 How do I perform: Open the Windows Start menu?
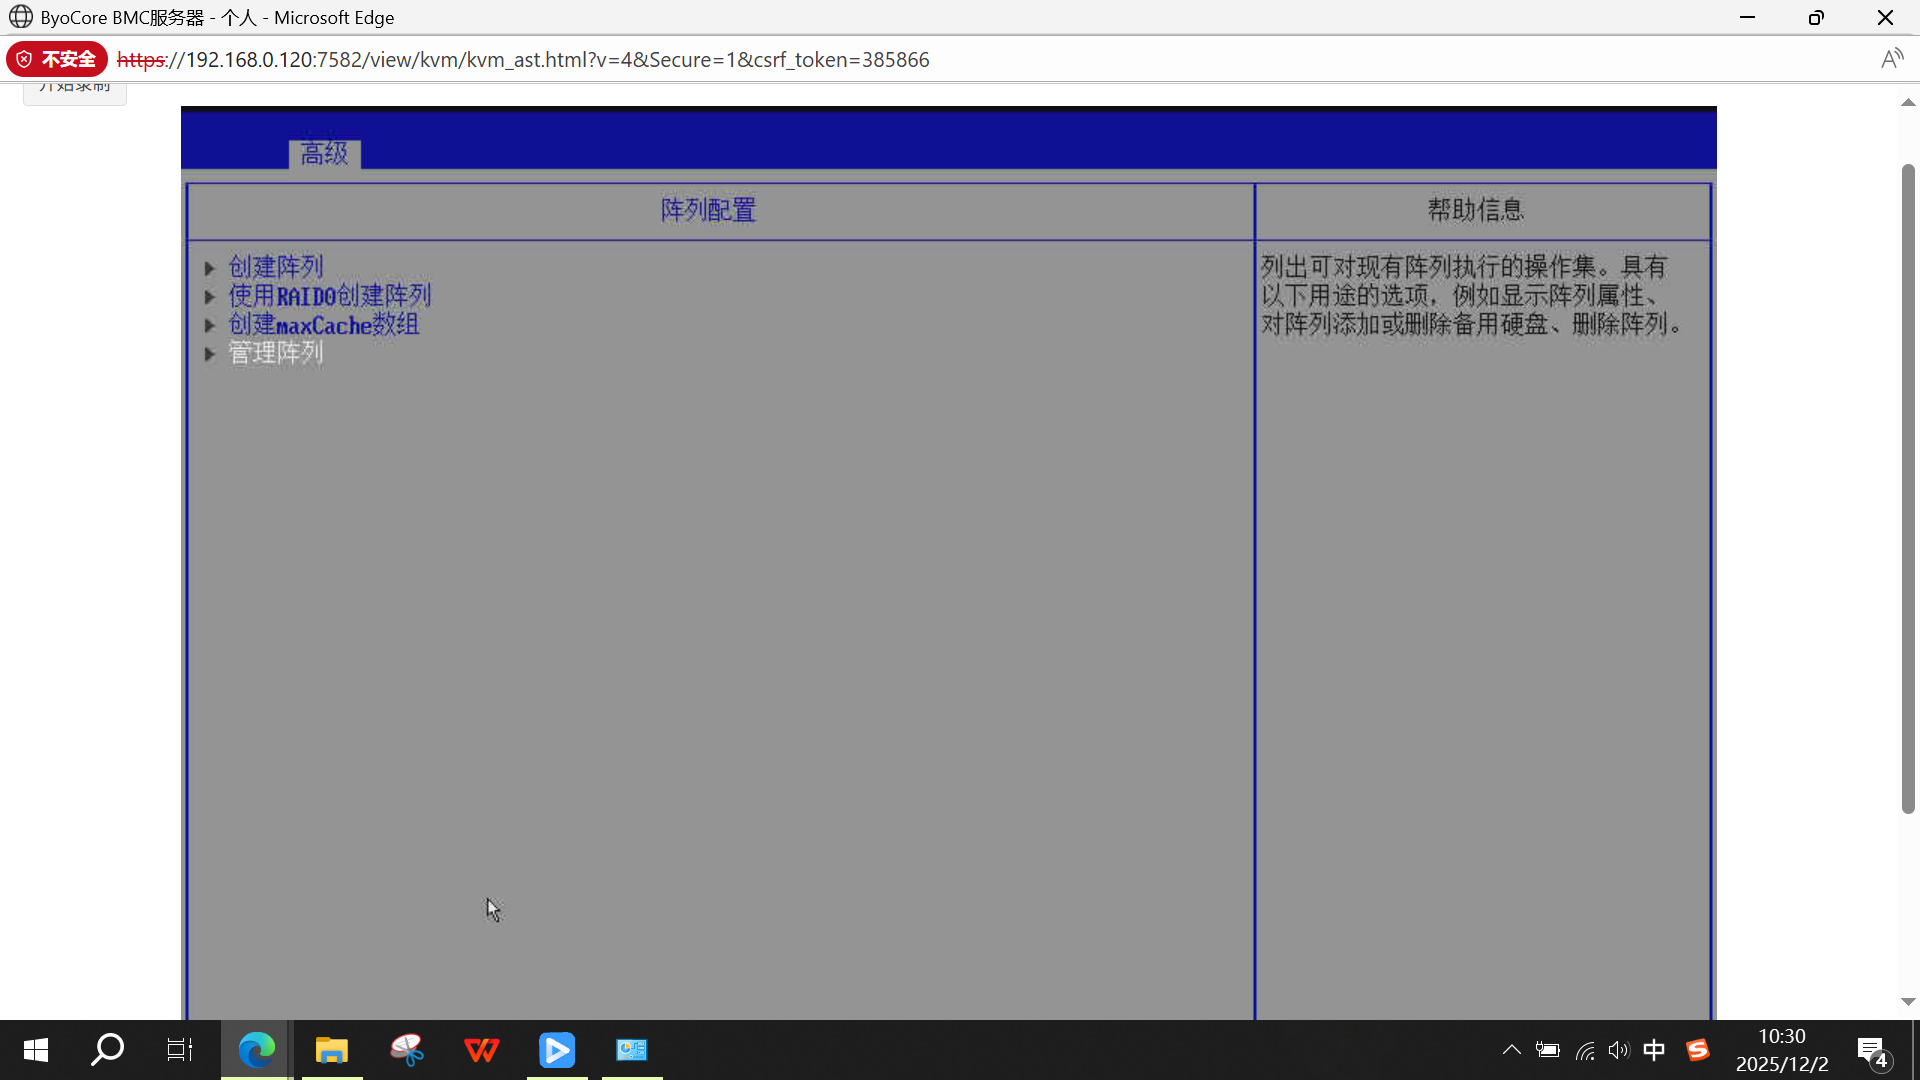pyautogui.click(x=36, y=1050)
